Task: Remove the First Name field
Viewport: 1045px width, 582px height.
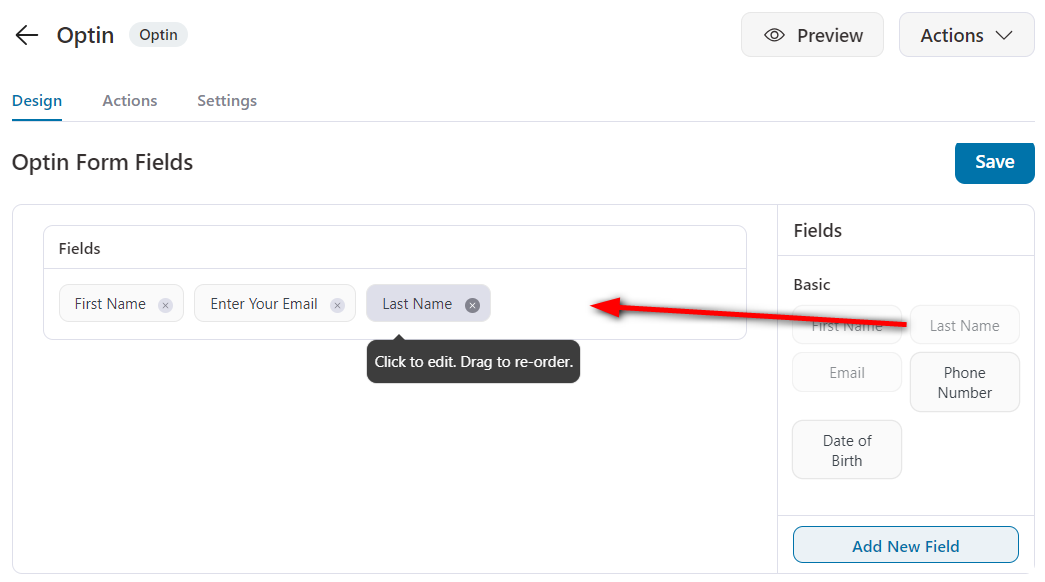Action: 165,304
